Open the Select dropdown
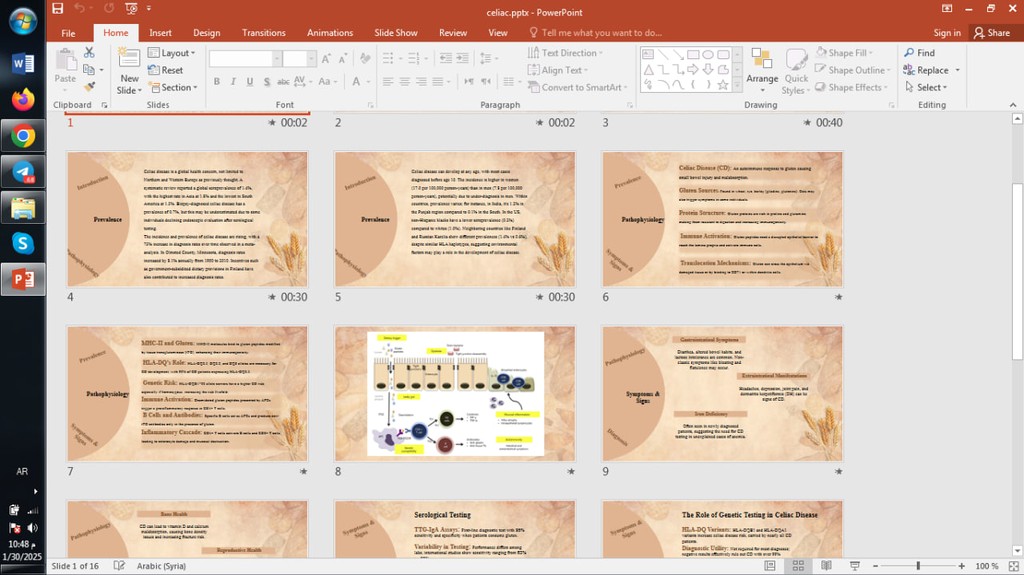 click(925, 87)
